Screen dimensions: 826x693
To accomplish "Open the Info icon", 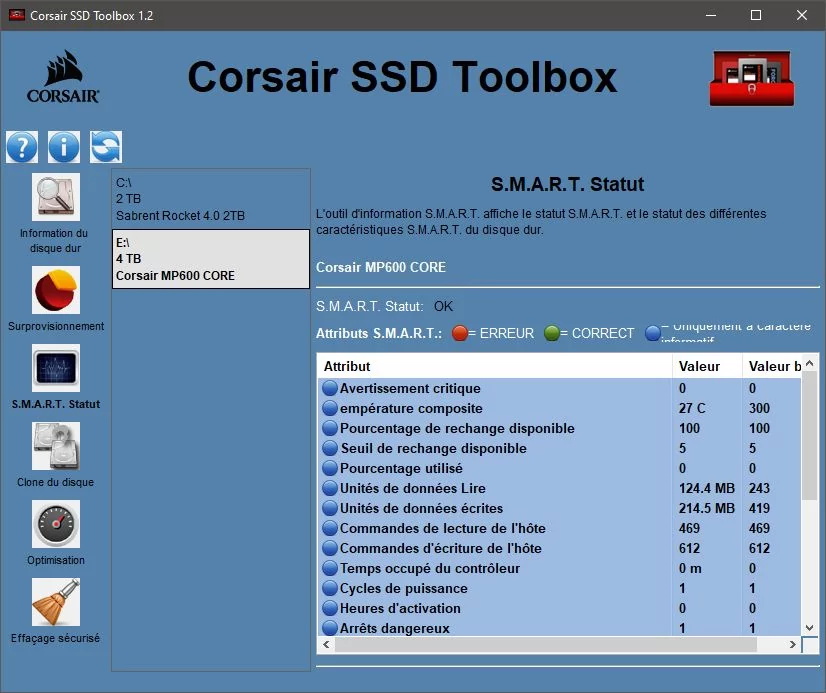I will (64, 147).
